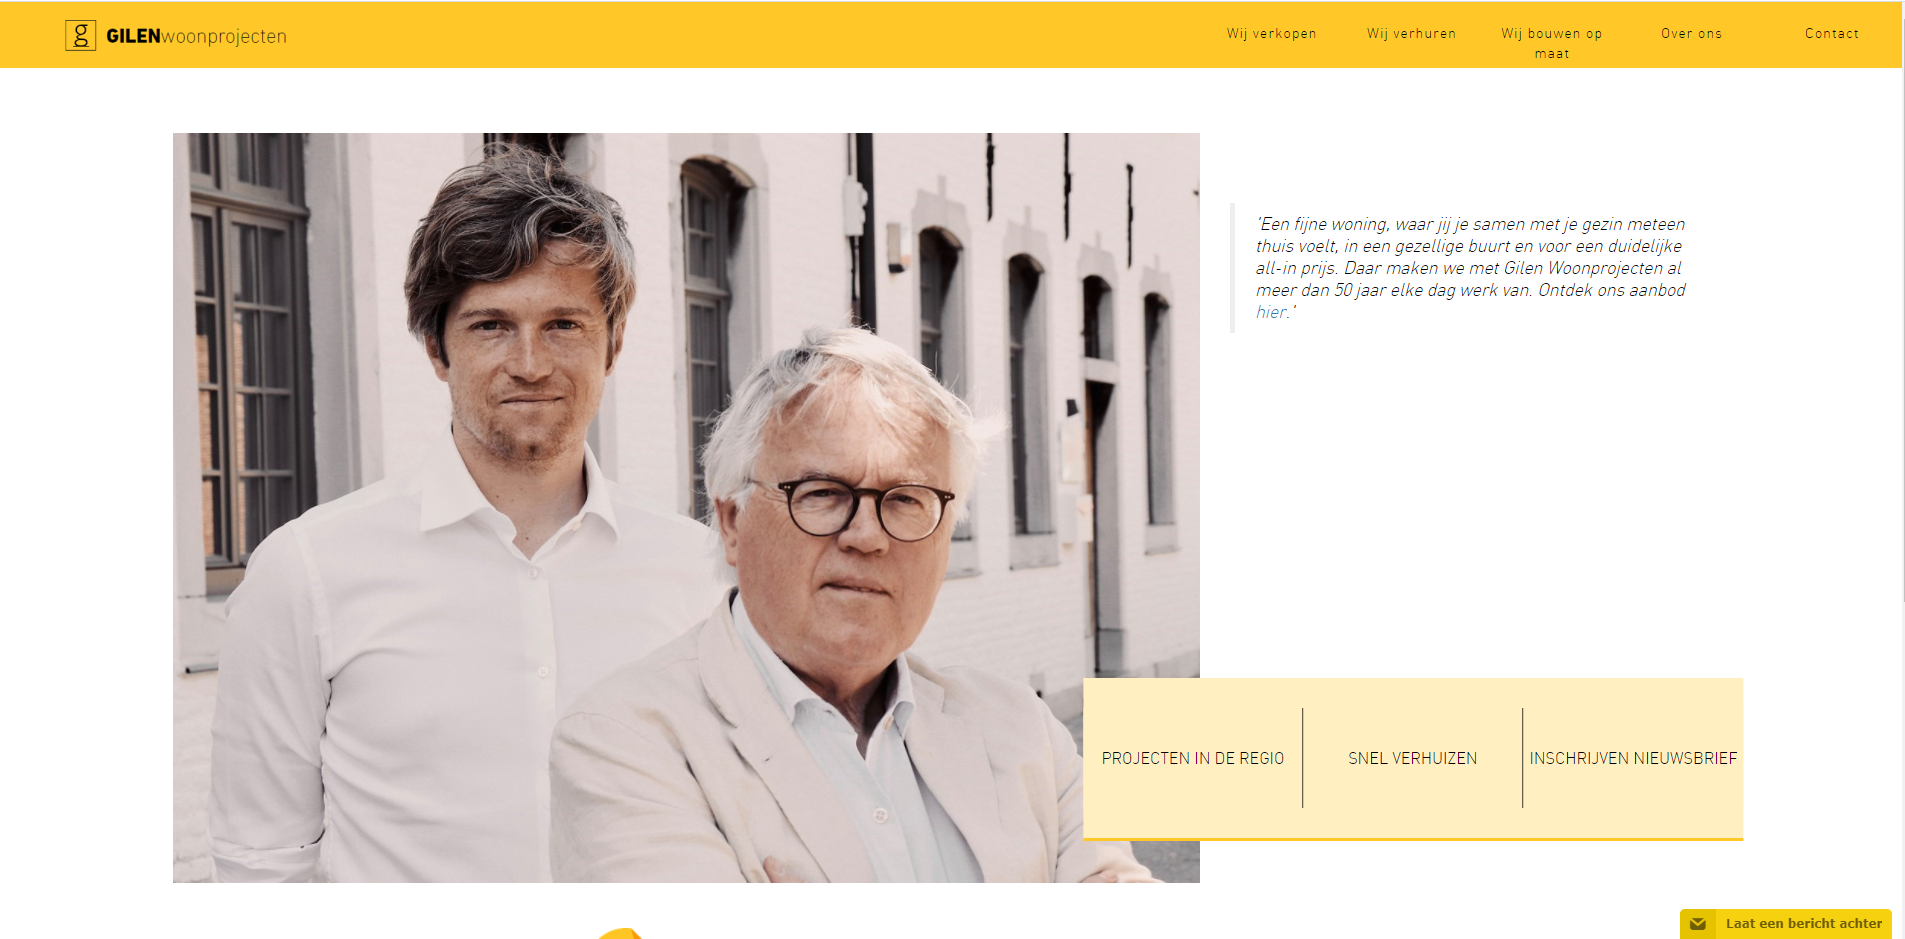Viewport: 1905px width, 939px height.
Task: Select 'Inschrijven nieuwsbrief'
Action: tap(1633, 758)
